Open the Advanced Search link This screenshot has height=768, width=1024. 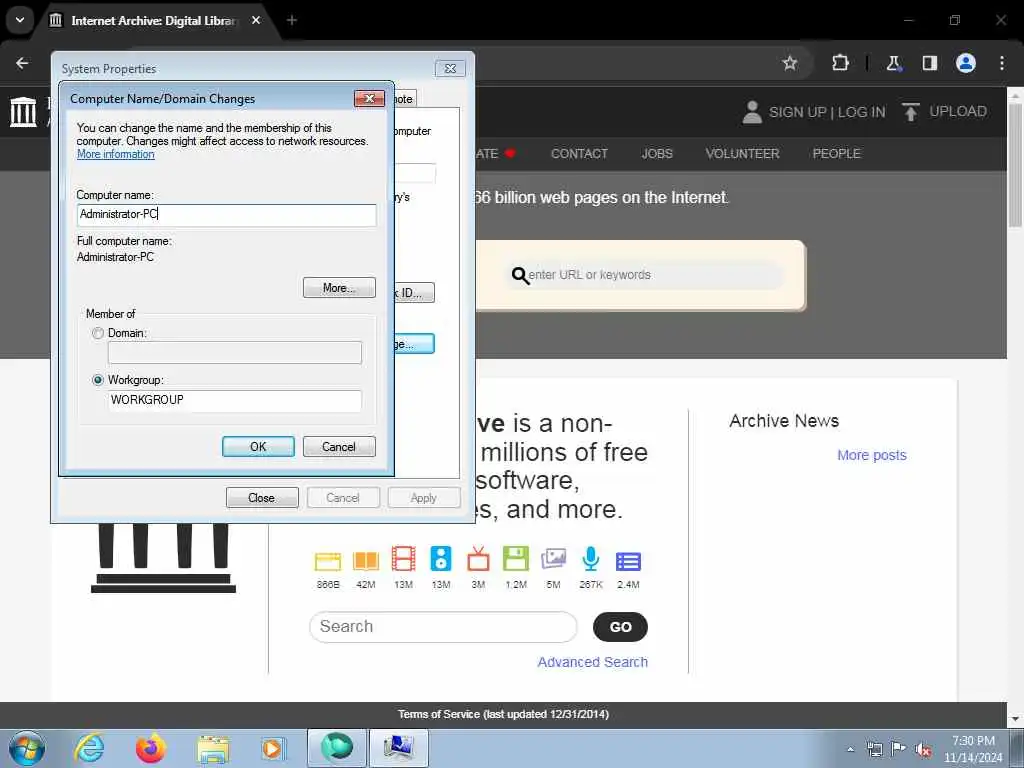point(592,662)
